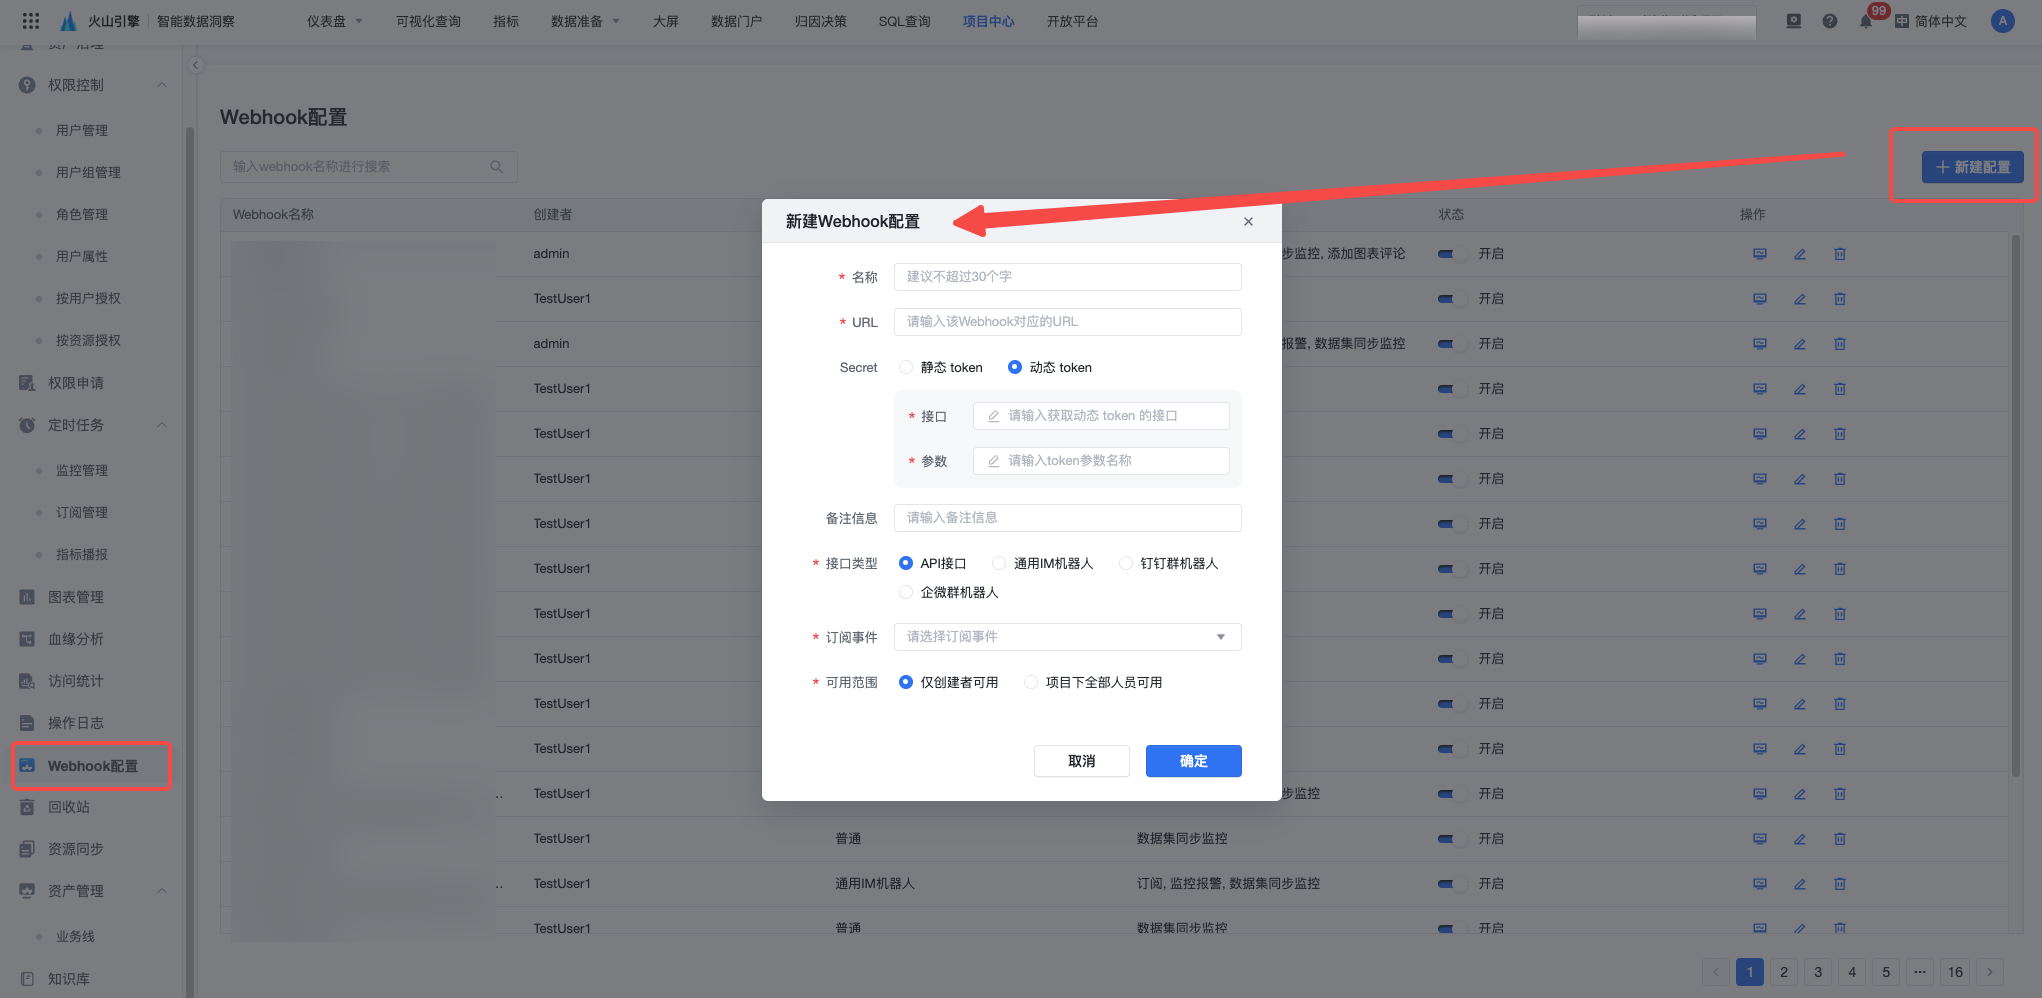Edit the admin row ending 报警, 数据集同步监控

click(1800, 344)
